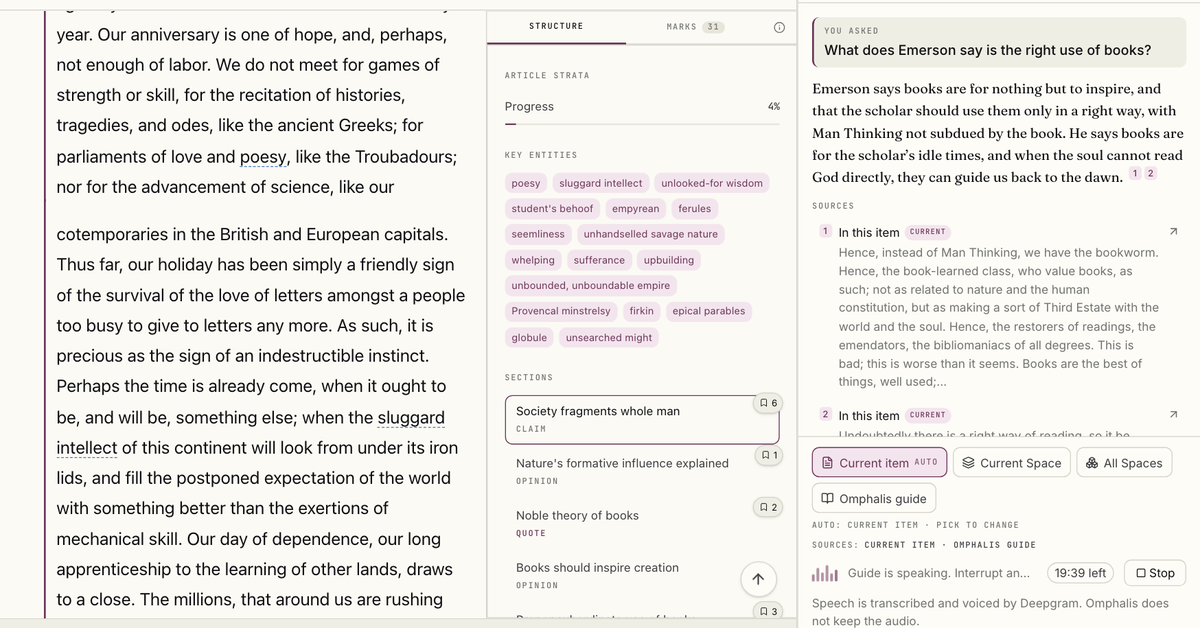Open source 1 with its arrow icon
1200x628 pixels.
tap(1173, 232)
